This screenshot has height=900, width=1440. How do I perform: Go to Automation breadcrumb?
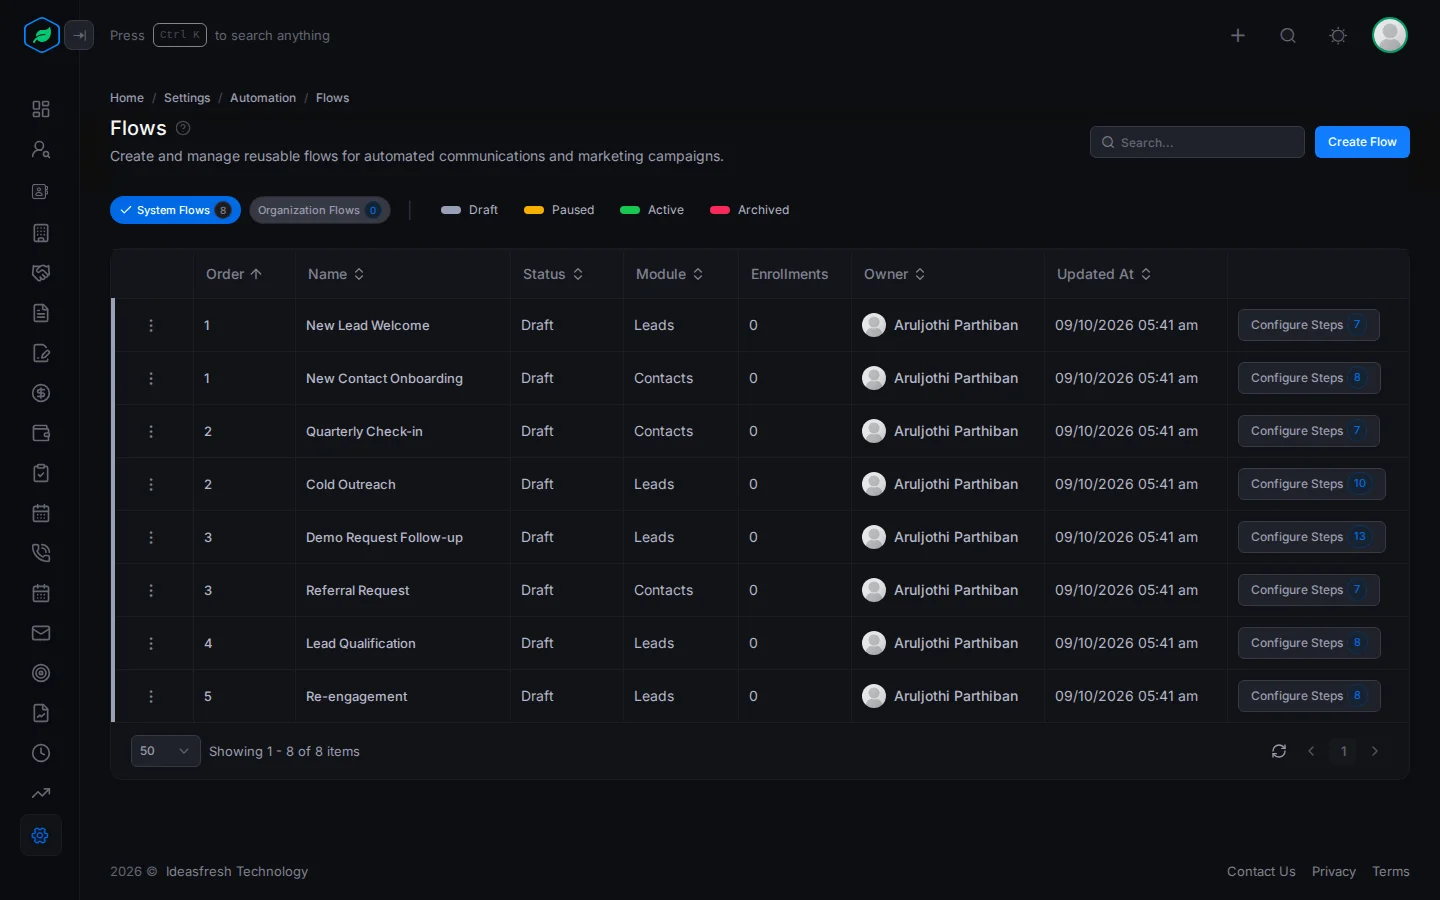[x=263, y=98]
